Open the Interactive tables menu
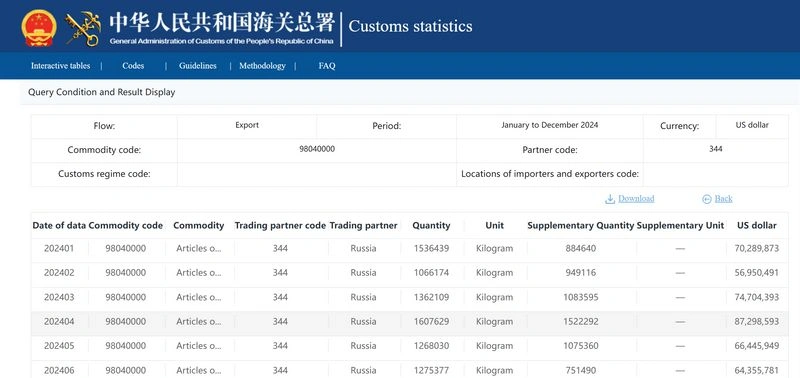Viewport: 800px width, 378px height. [60, 66]
